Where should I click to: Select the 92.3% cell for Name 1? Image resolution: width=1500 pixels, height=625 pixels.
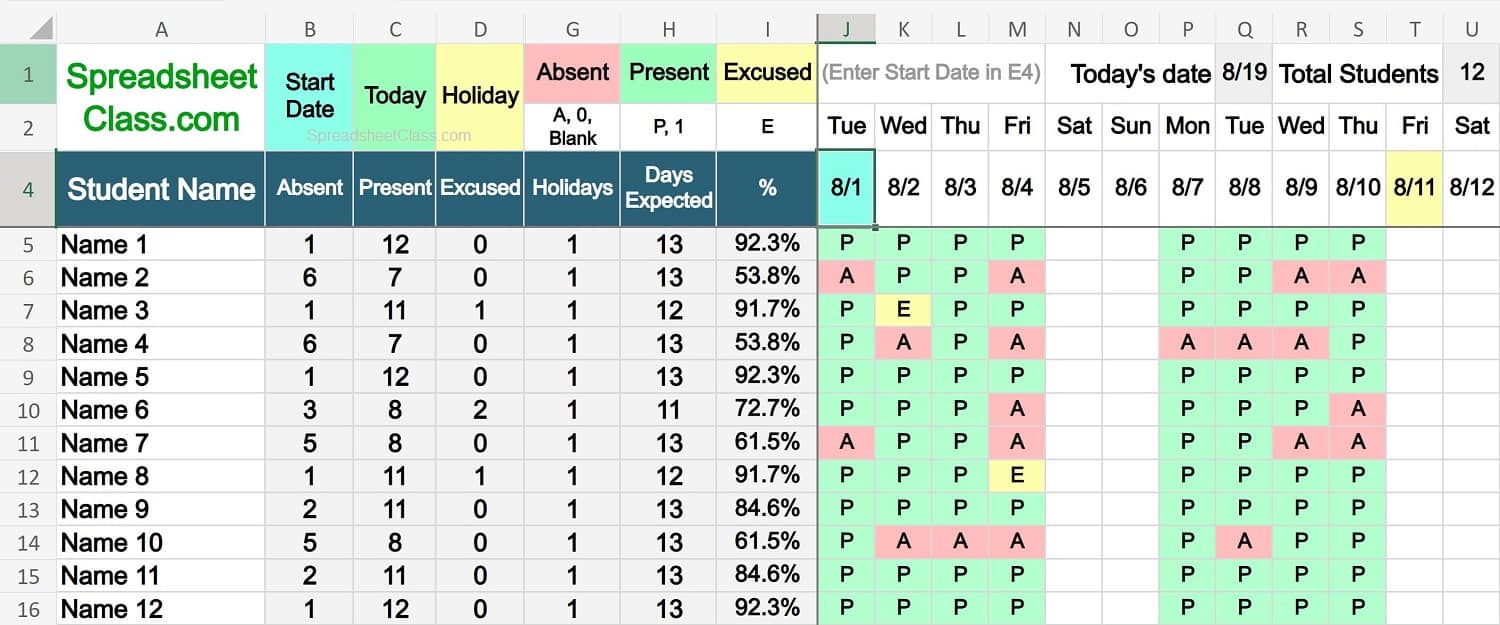pyautogui.click(x=766, y=243)
